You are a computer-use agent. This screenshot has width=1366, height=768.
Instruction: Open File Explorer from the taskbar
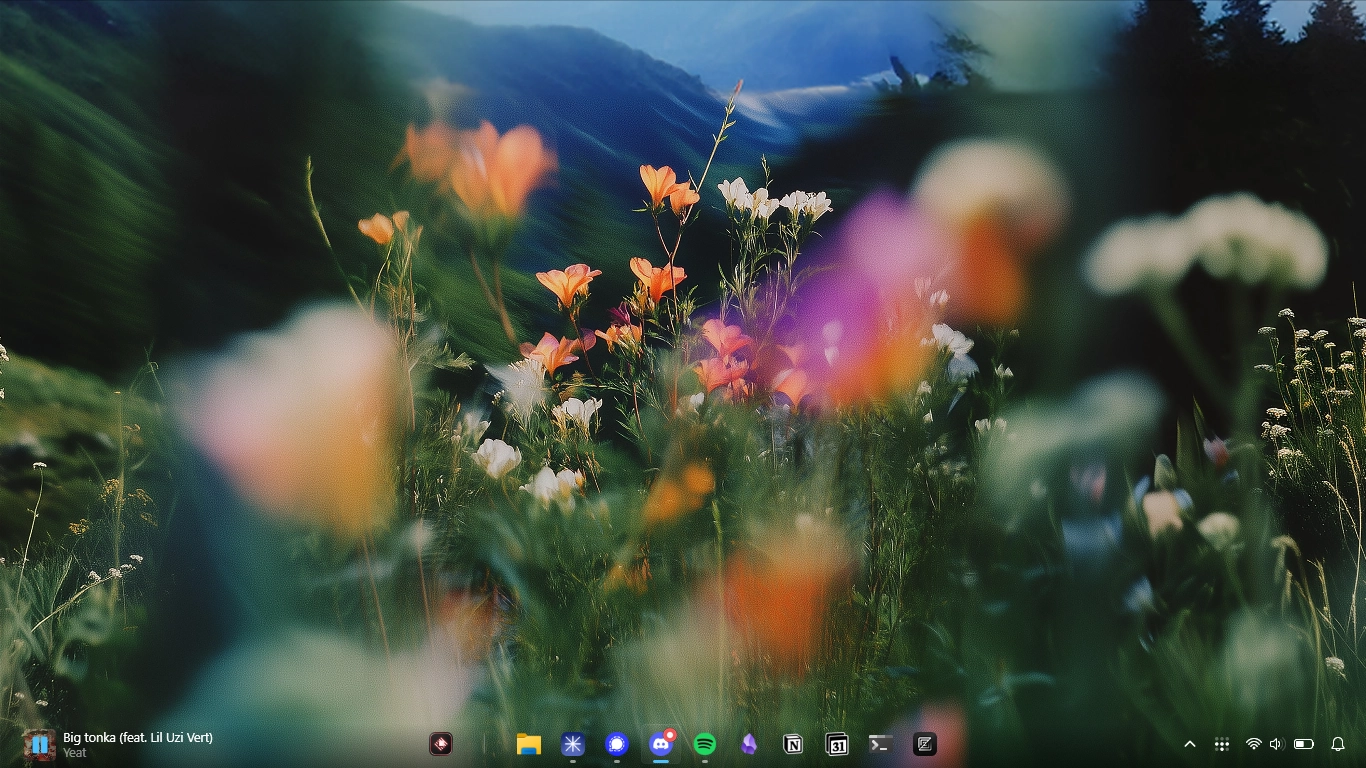click(x=528, y=744)
